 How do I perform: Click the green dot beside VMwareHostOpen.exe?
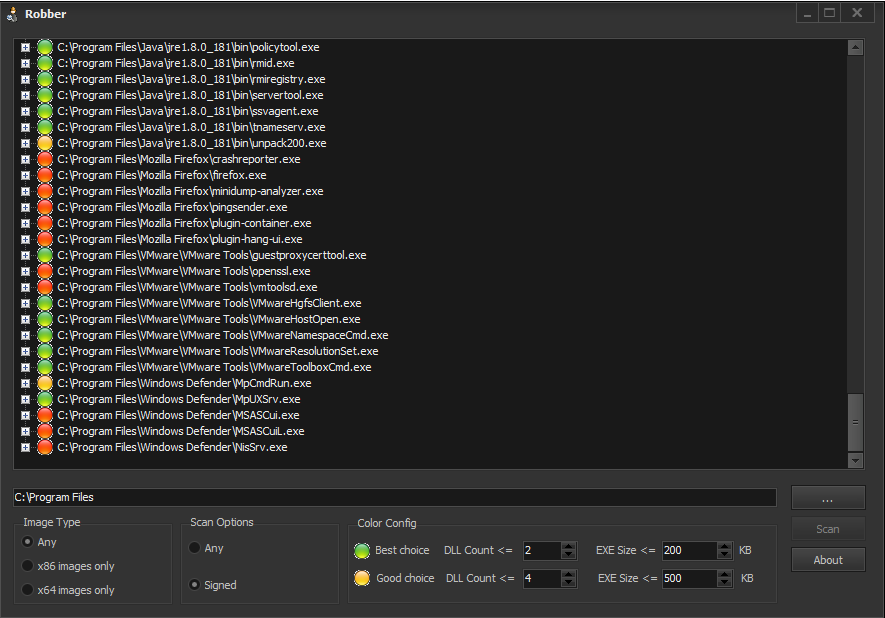45,319
